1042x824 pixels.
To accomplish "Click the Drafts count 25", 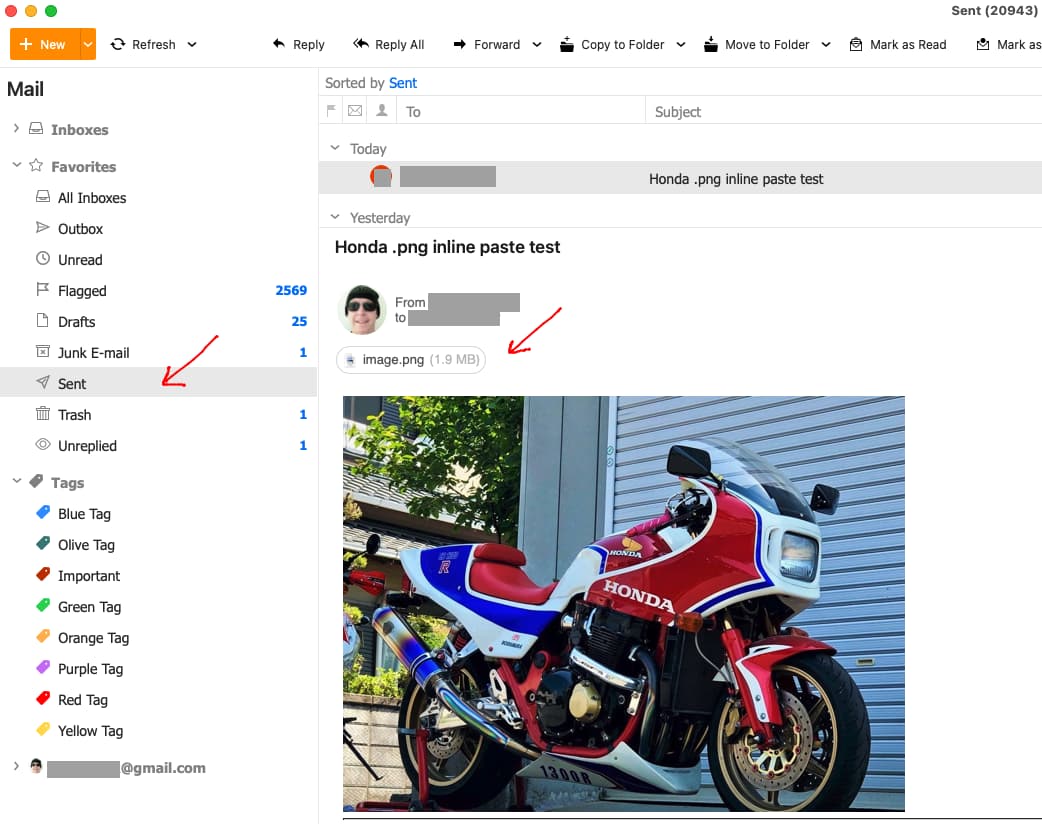I will [299, 322].
